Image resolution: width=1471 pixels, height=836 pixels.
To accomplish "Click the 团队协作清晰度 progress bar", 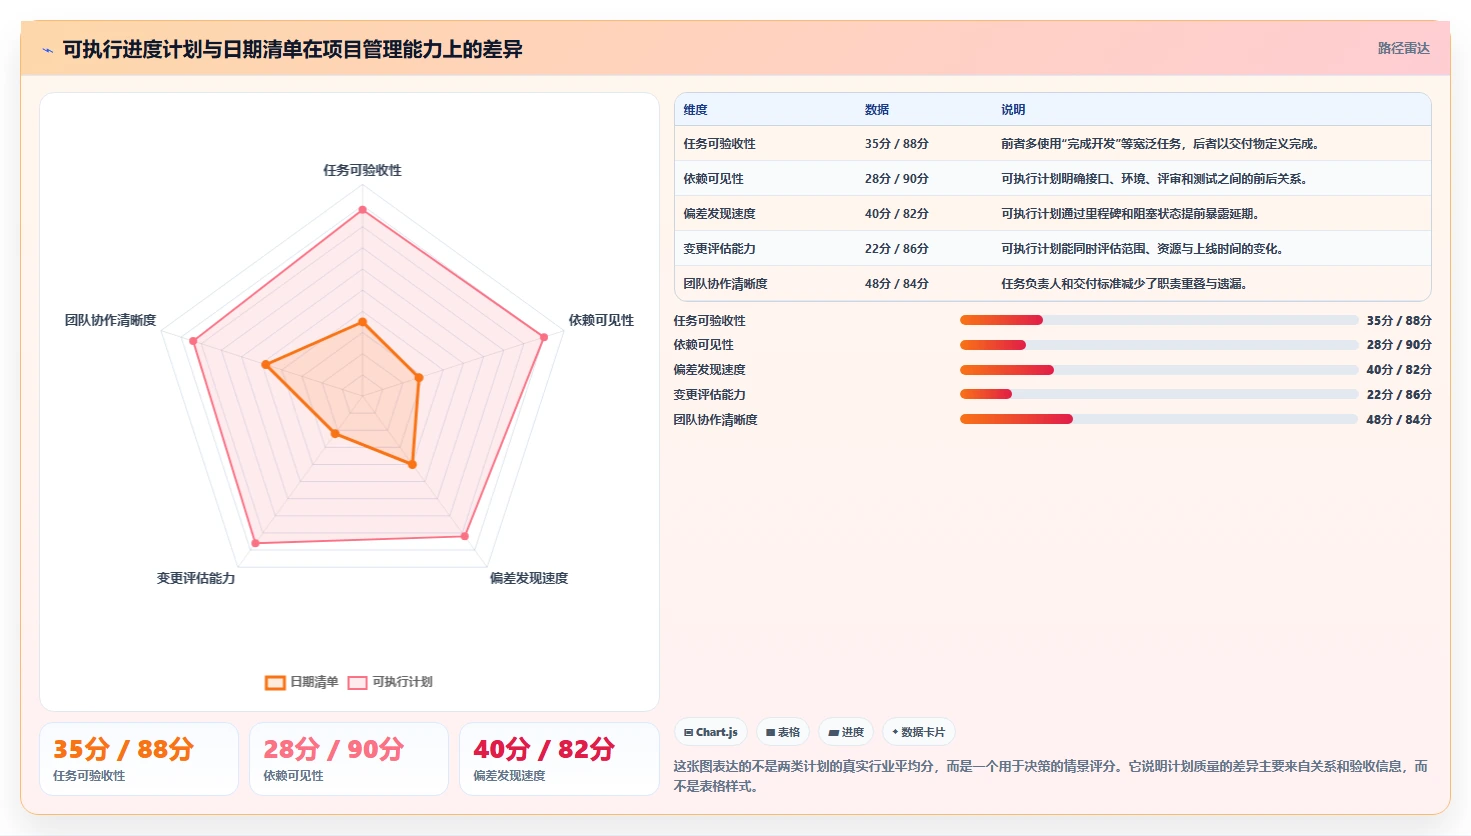I will coord(1159,419).
